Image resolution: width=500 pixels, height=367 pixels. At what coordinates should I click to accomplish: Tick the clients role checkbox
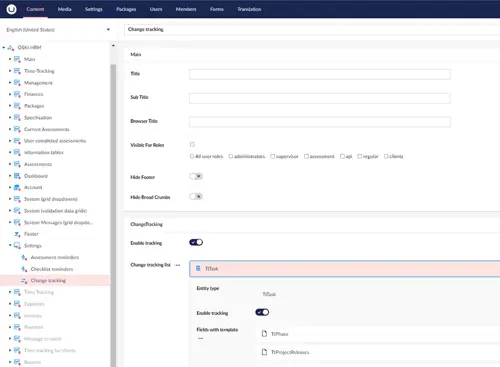386,156
